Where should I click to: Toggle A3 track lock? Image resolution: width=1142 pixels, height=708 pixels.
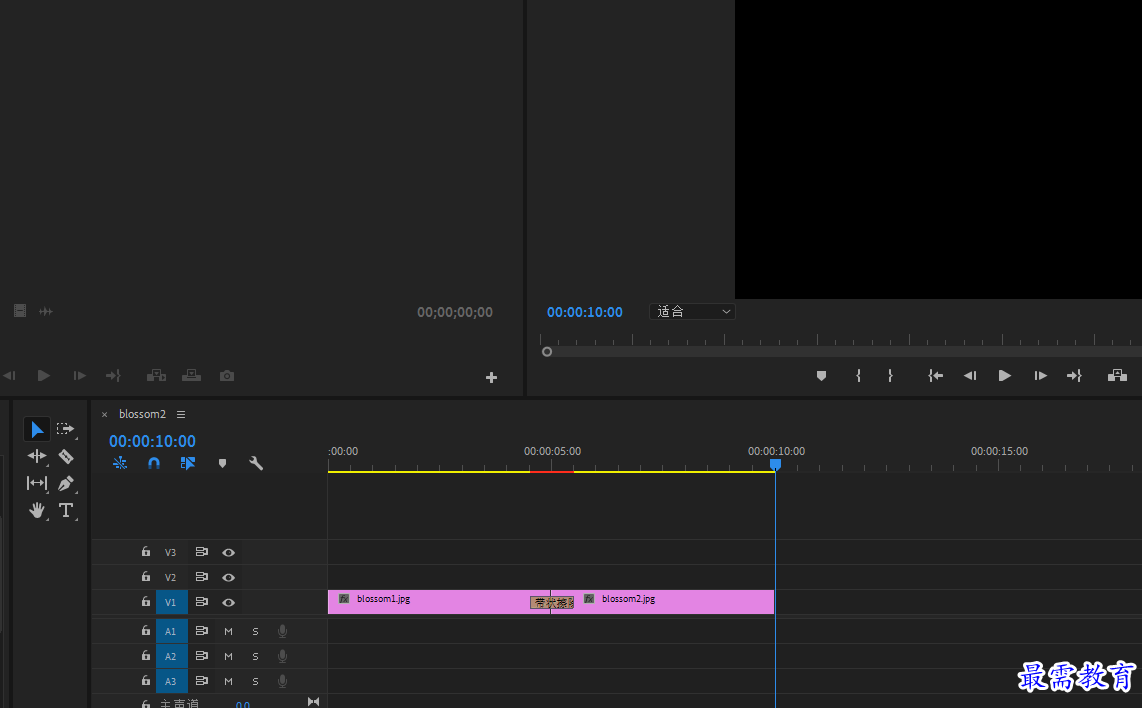146,680
